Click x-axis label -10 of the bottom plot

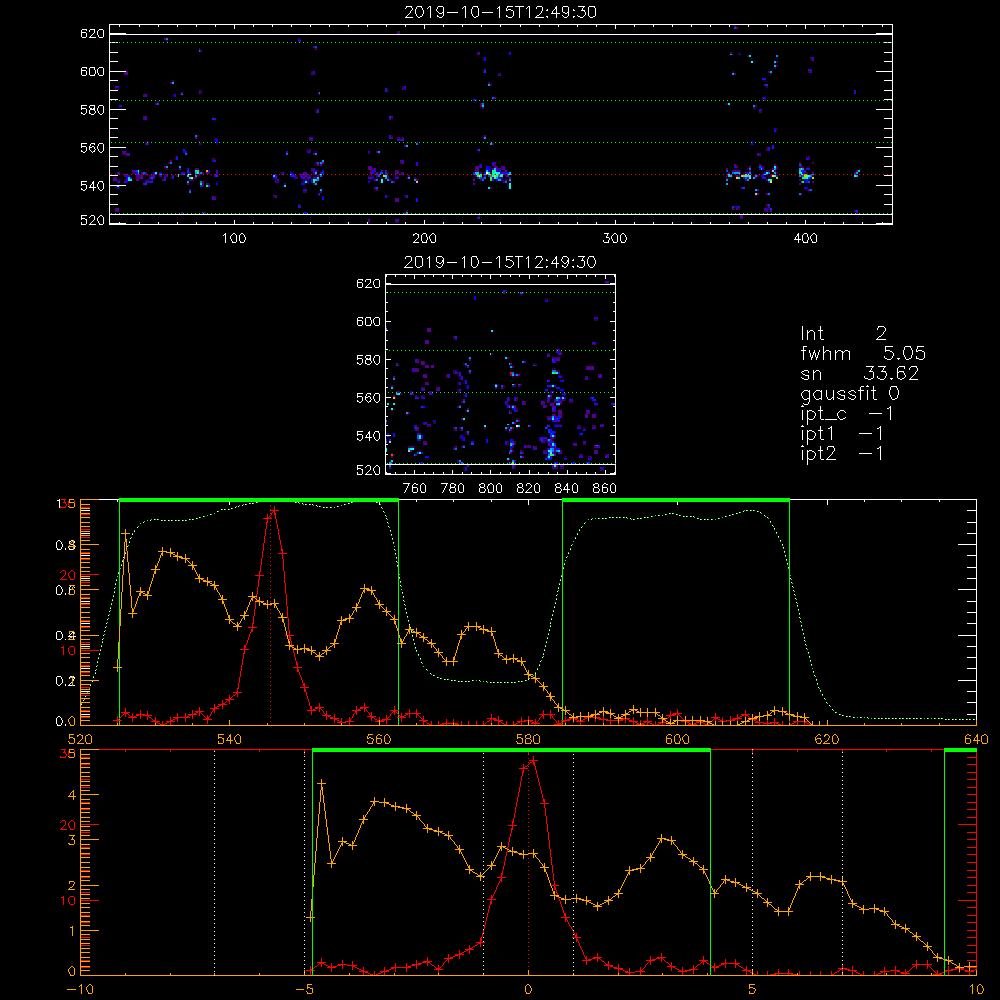80,990
